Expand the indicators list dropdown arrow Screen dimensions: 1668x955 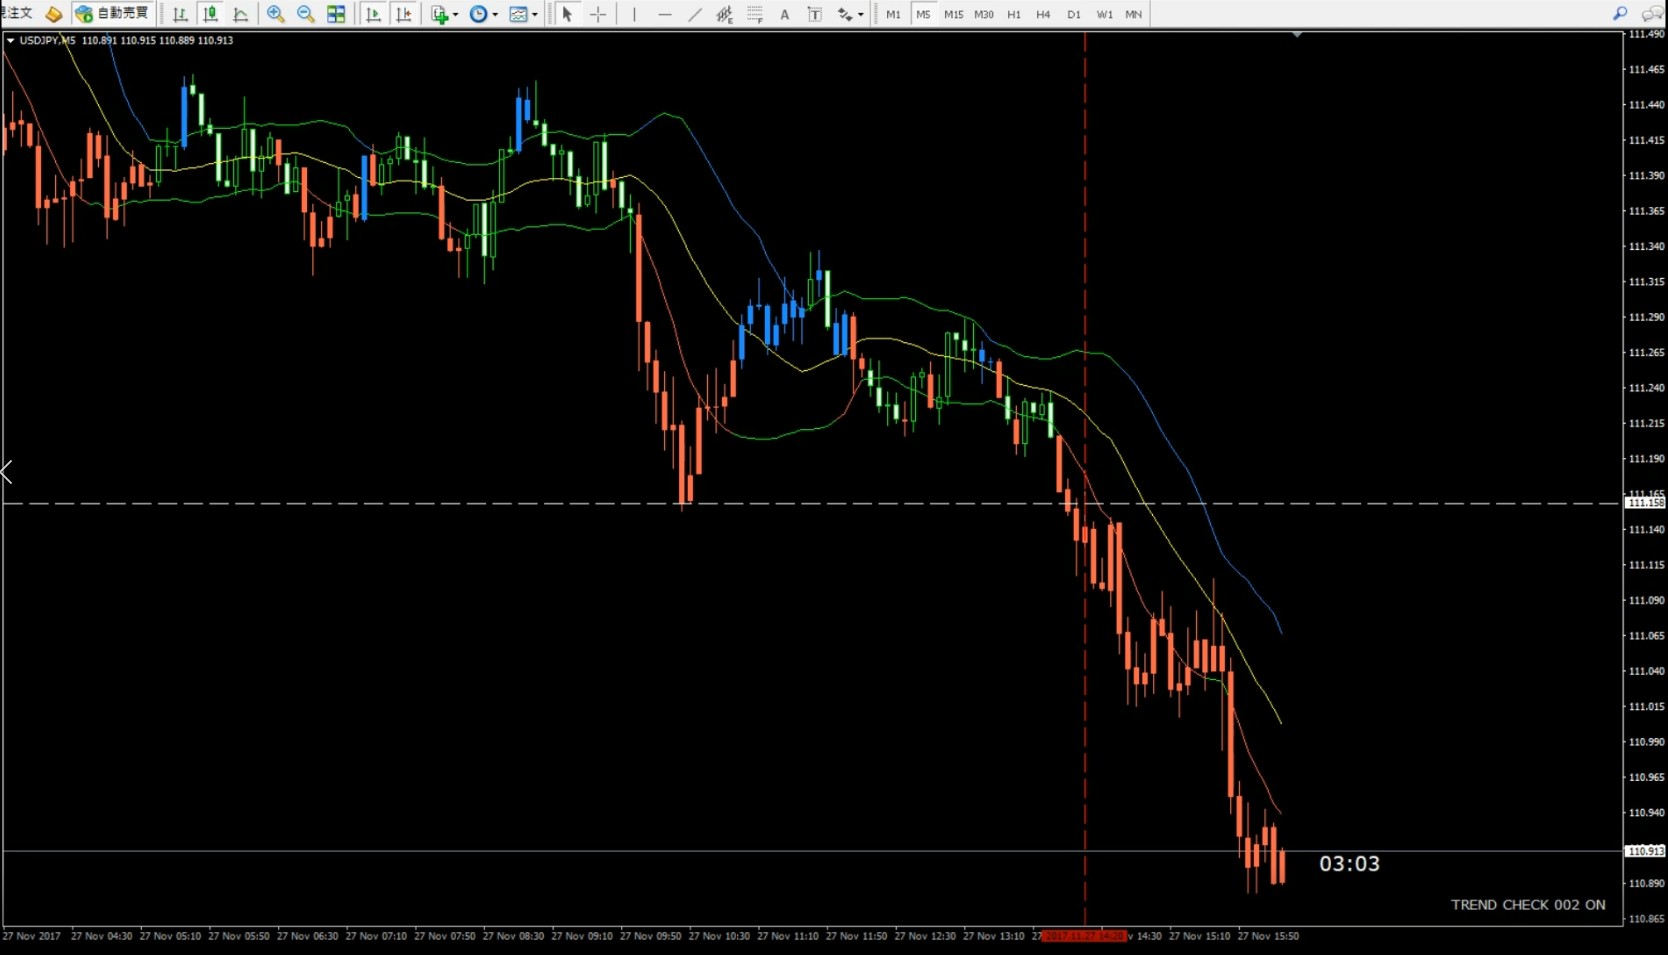click(x=455, y=14)
